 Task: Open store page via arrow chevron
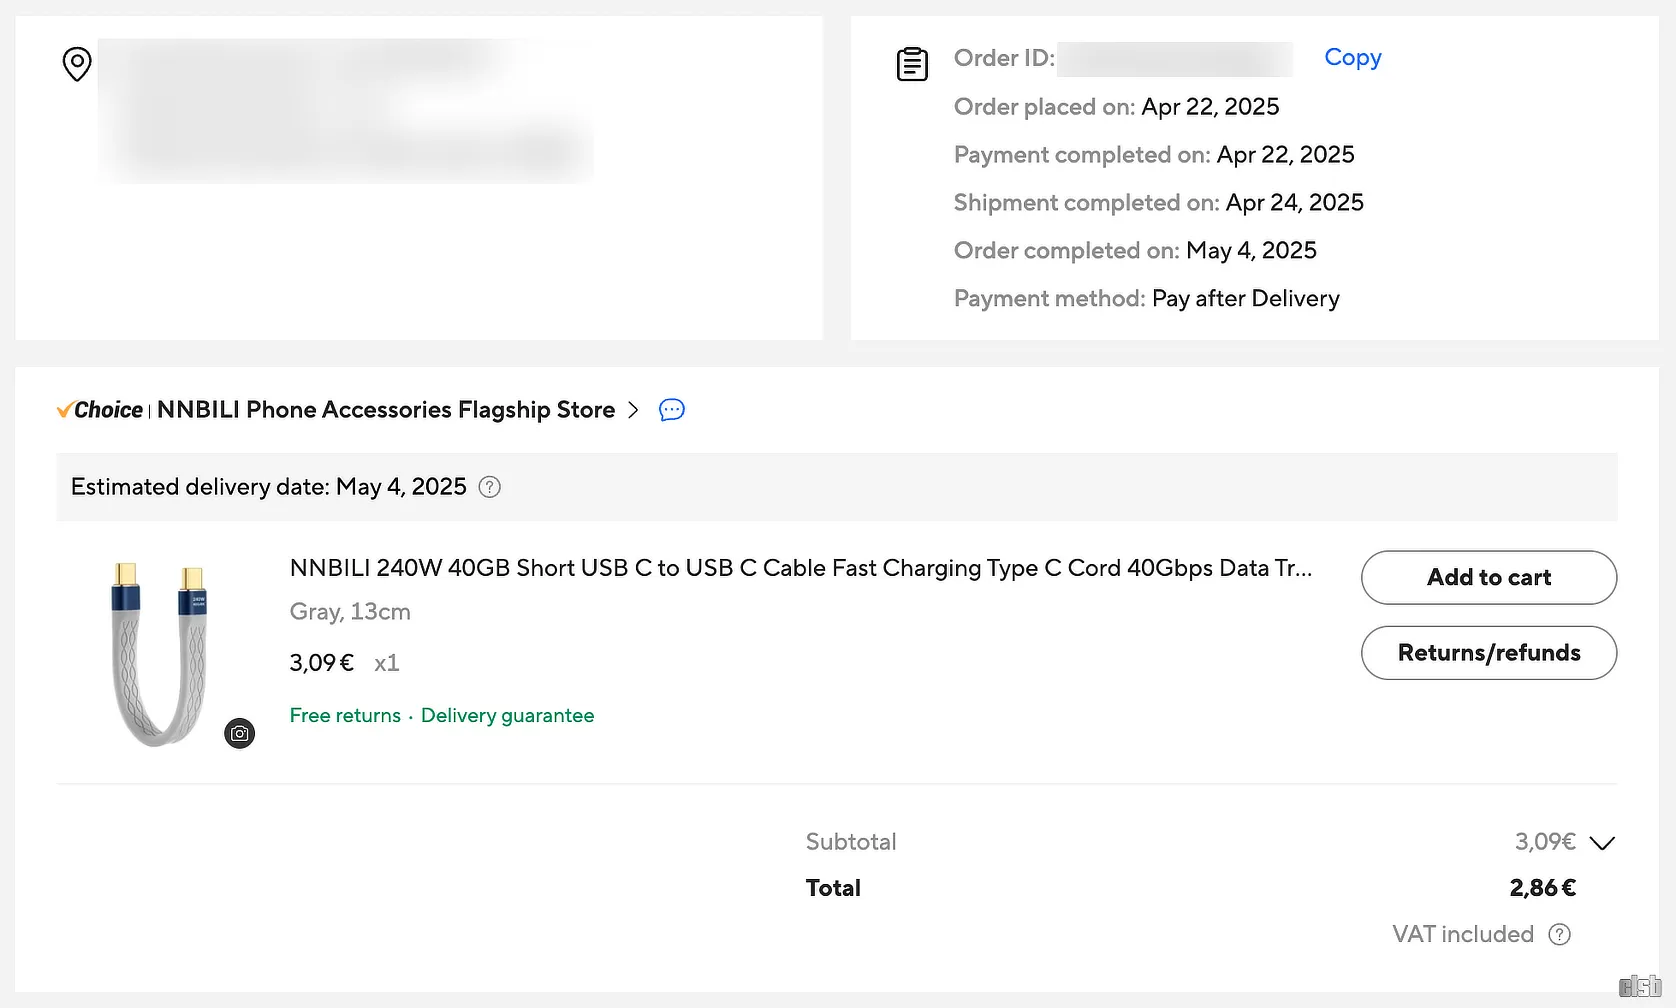click(633, 410)
